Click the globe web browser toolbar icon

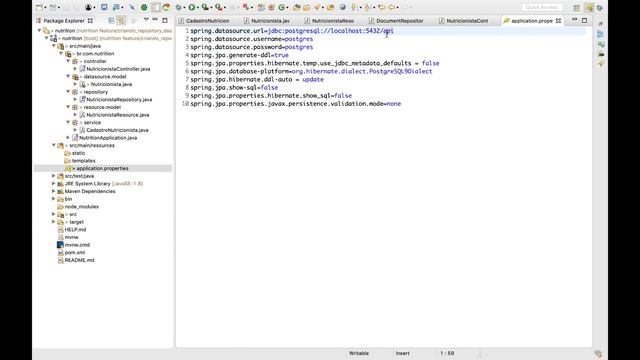tap(342, 7)
